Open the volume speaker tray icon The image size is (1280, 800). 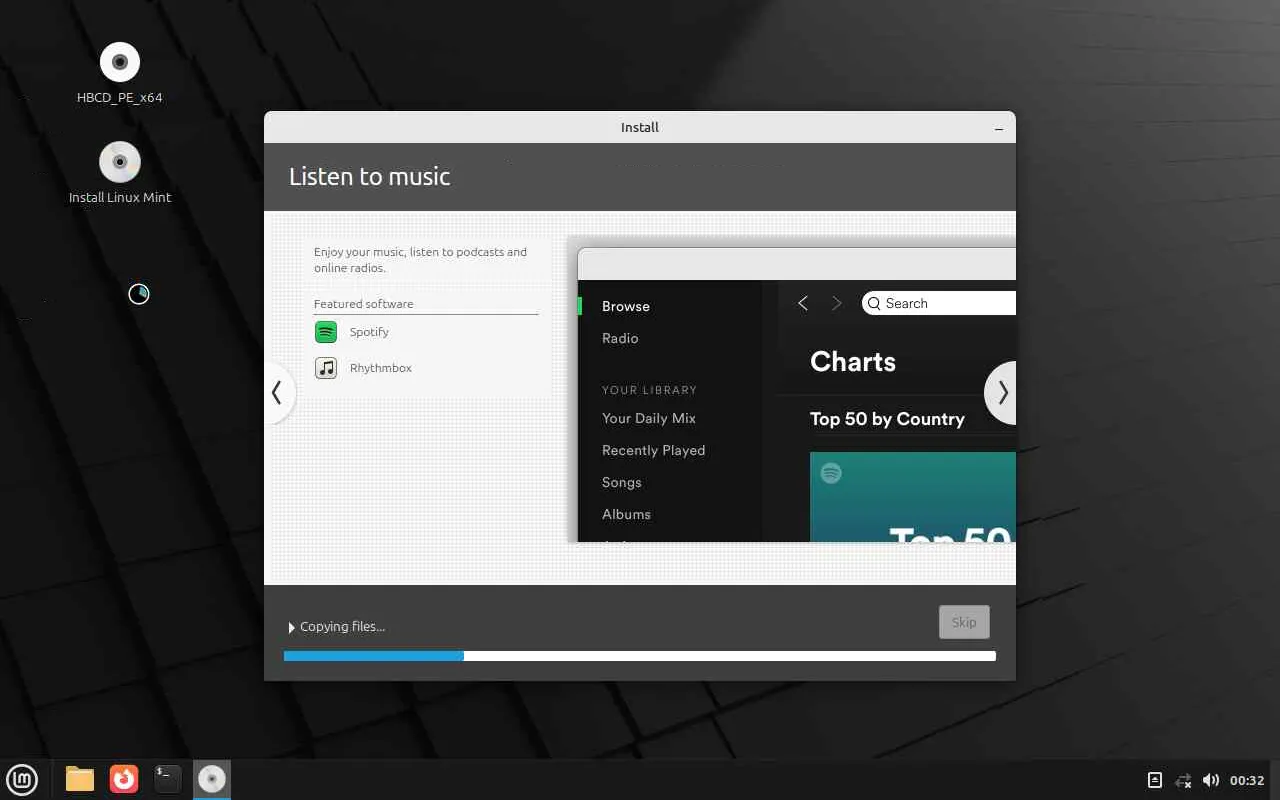coord(1211,780)
